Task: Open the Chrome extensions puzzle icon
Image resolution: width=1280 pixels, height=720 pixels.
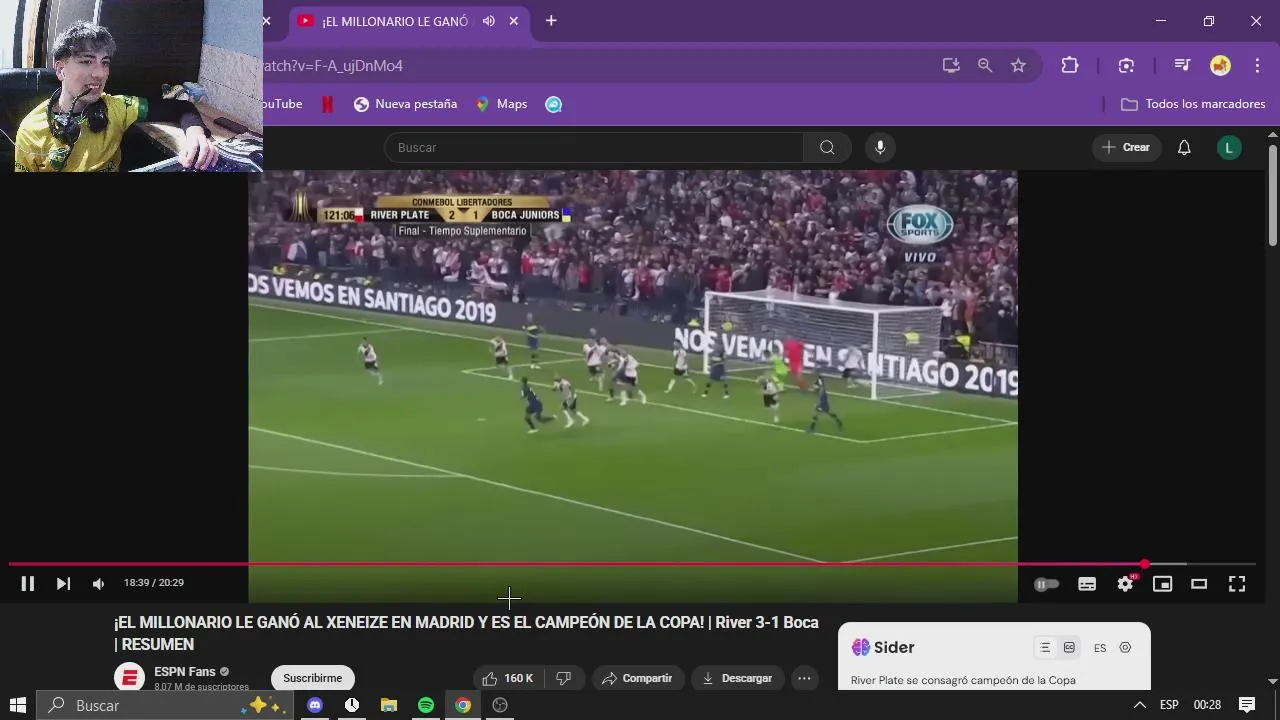Action: [1070, 65]
